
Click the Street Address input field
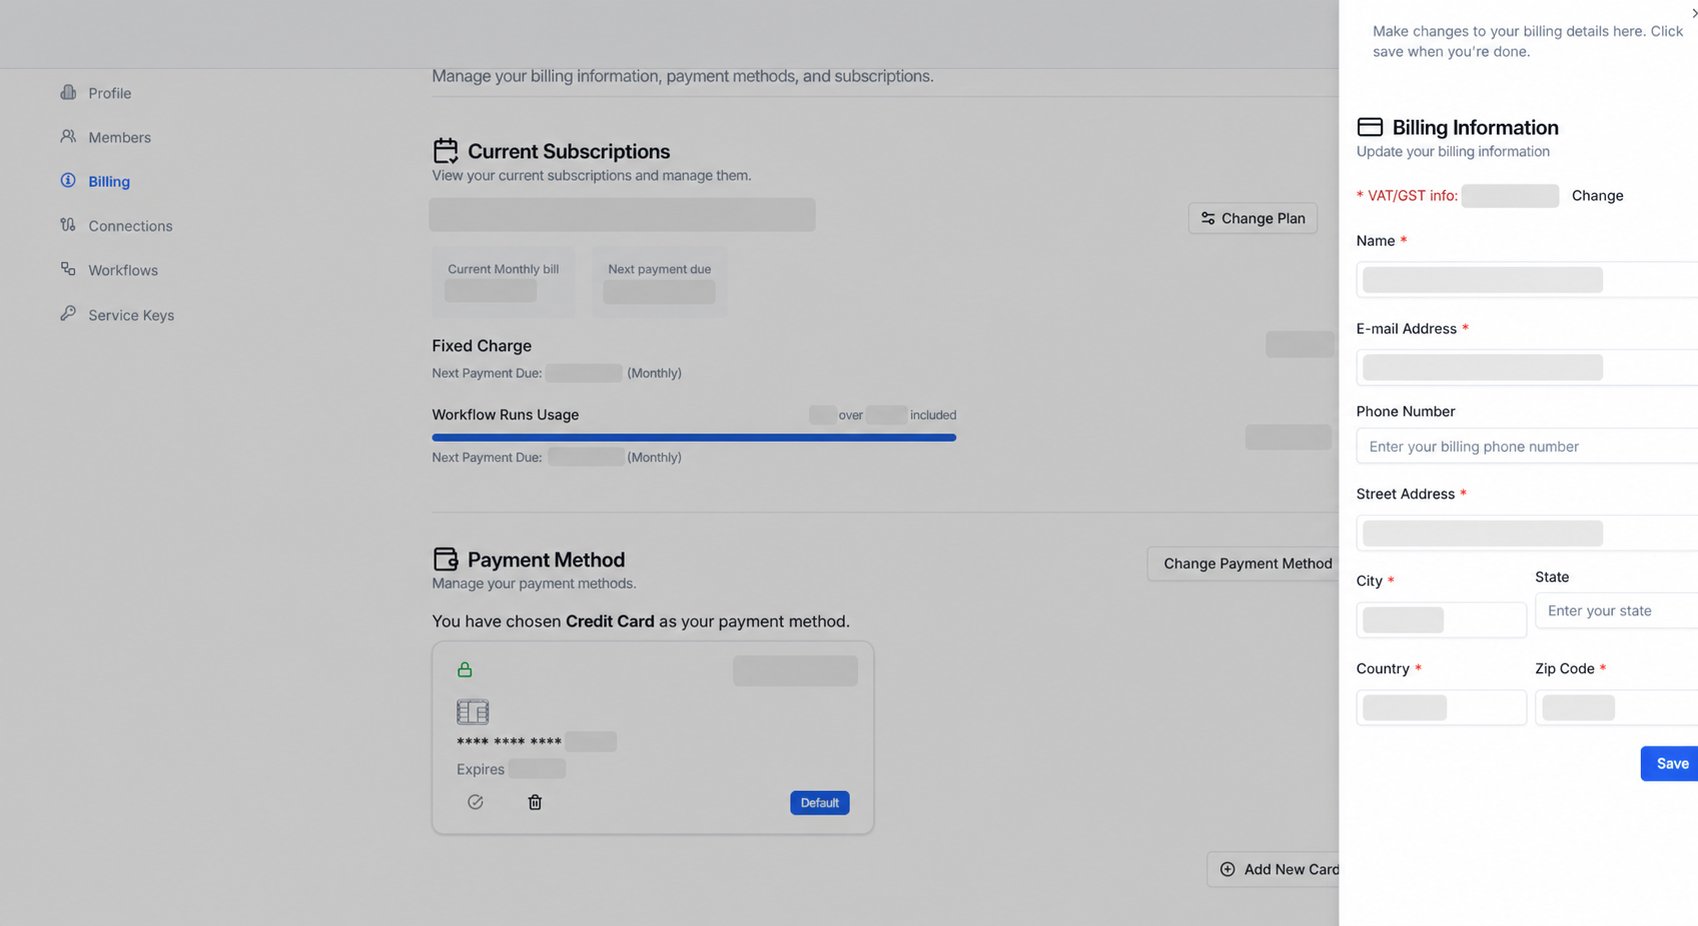1527,533
